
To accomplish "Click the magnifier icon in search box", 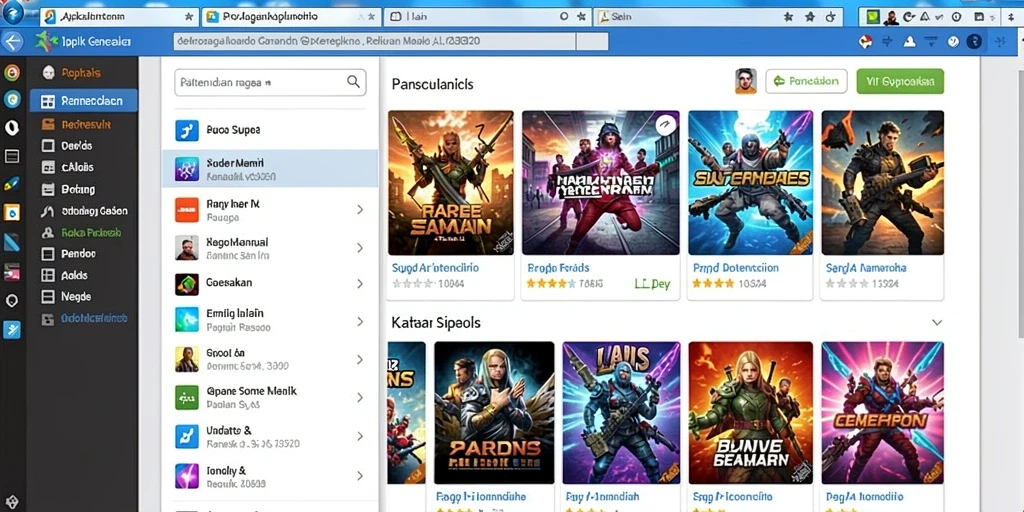I will (x=353, y=82).
